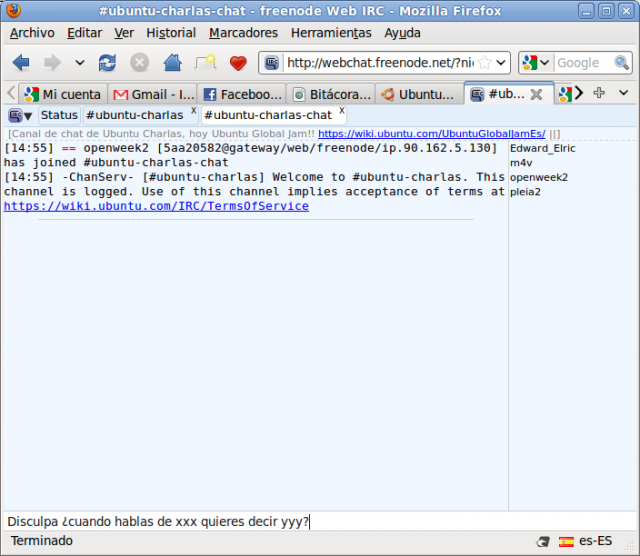Open the Archivo menu

tap(32, 33)
